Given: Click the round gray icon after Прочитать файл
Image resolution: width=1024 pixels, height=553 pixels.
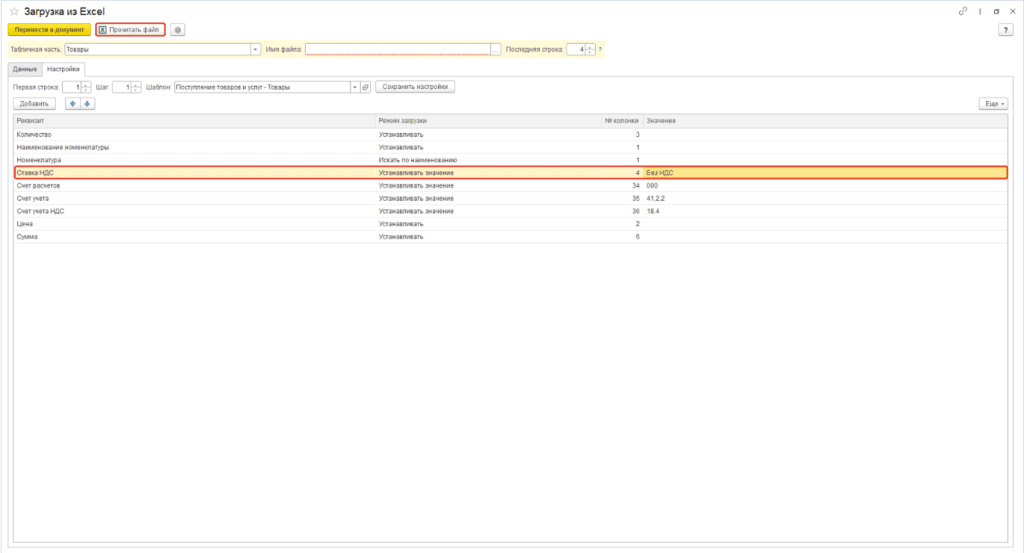Looking at the screenshot, I should click(x=177, y=30).
